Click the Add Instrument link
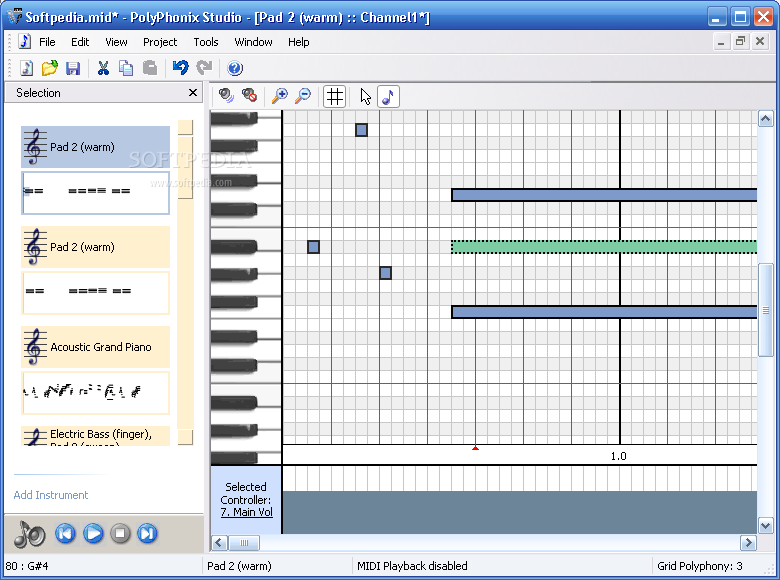780x580 pixels. click(51, 495)
